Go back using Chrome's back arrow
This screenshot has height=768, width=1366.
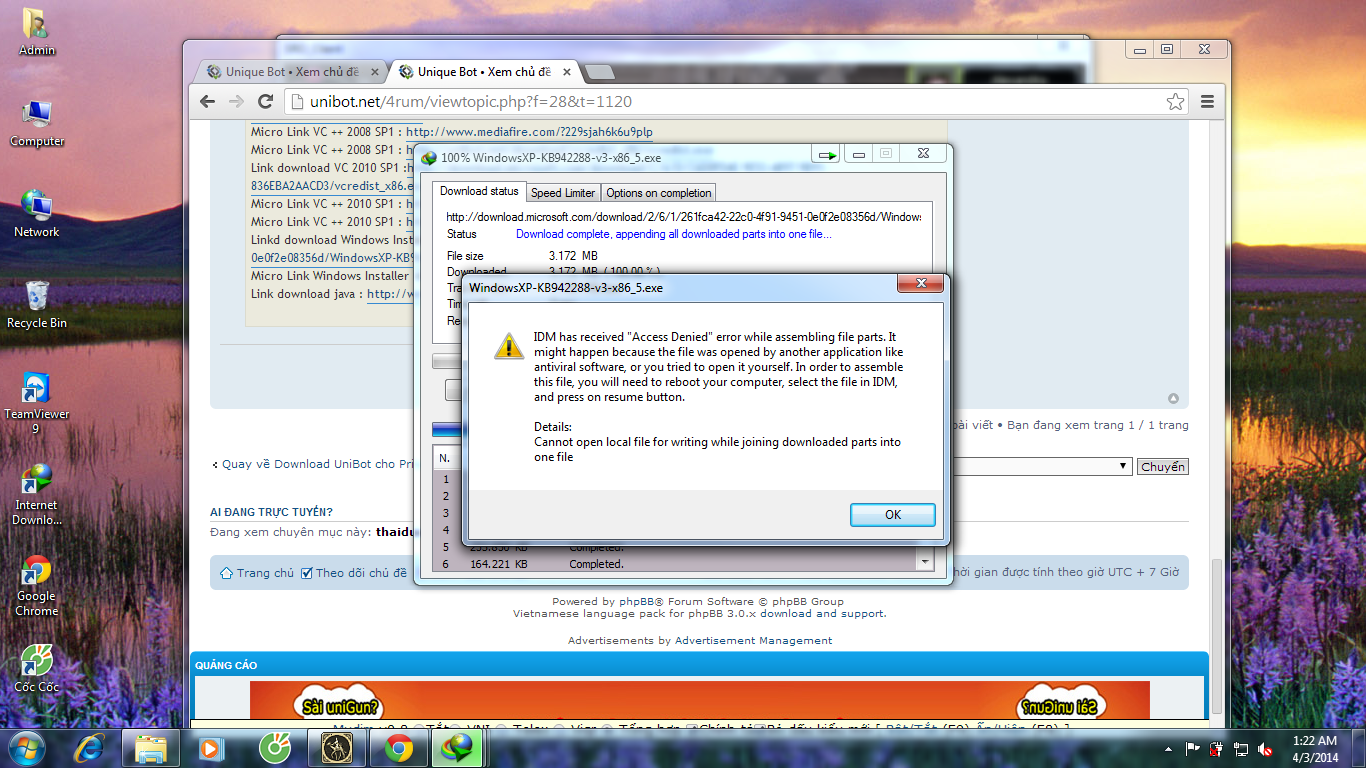(x=207, y=101)
